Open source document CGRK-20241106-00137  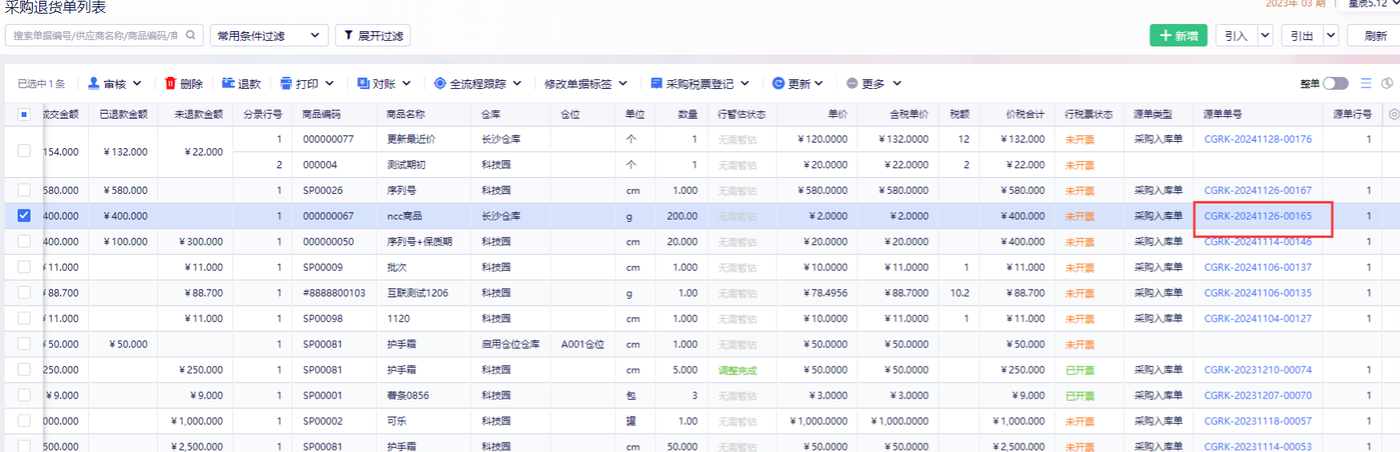click(1257, 267)
